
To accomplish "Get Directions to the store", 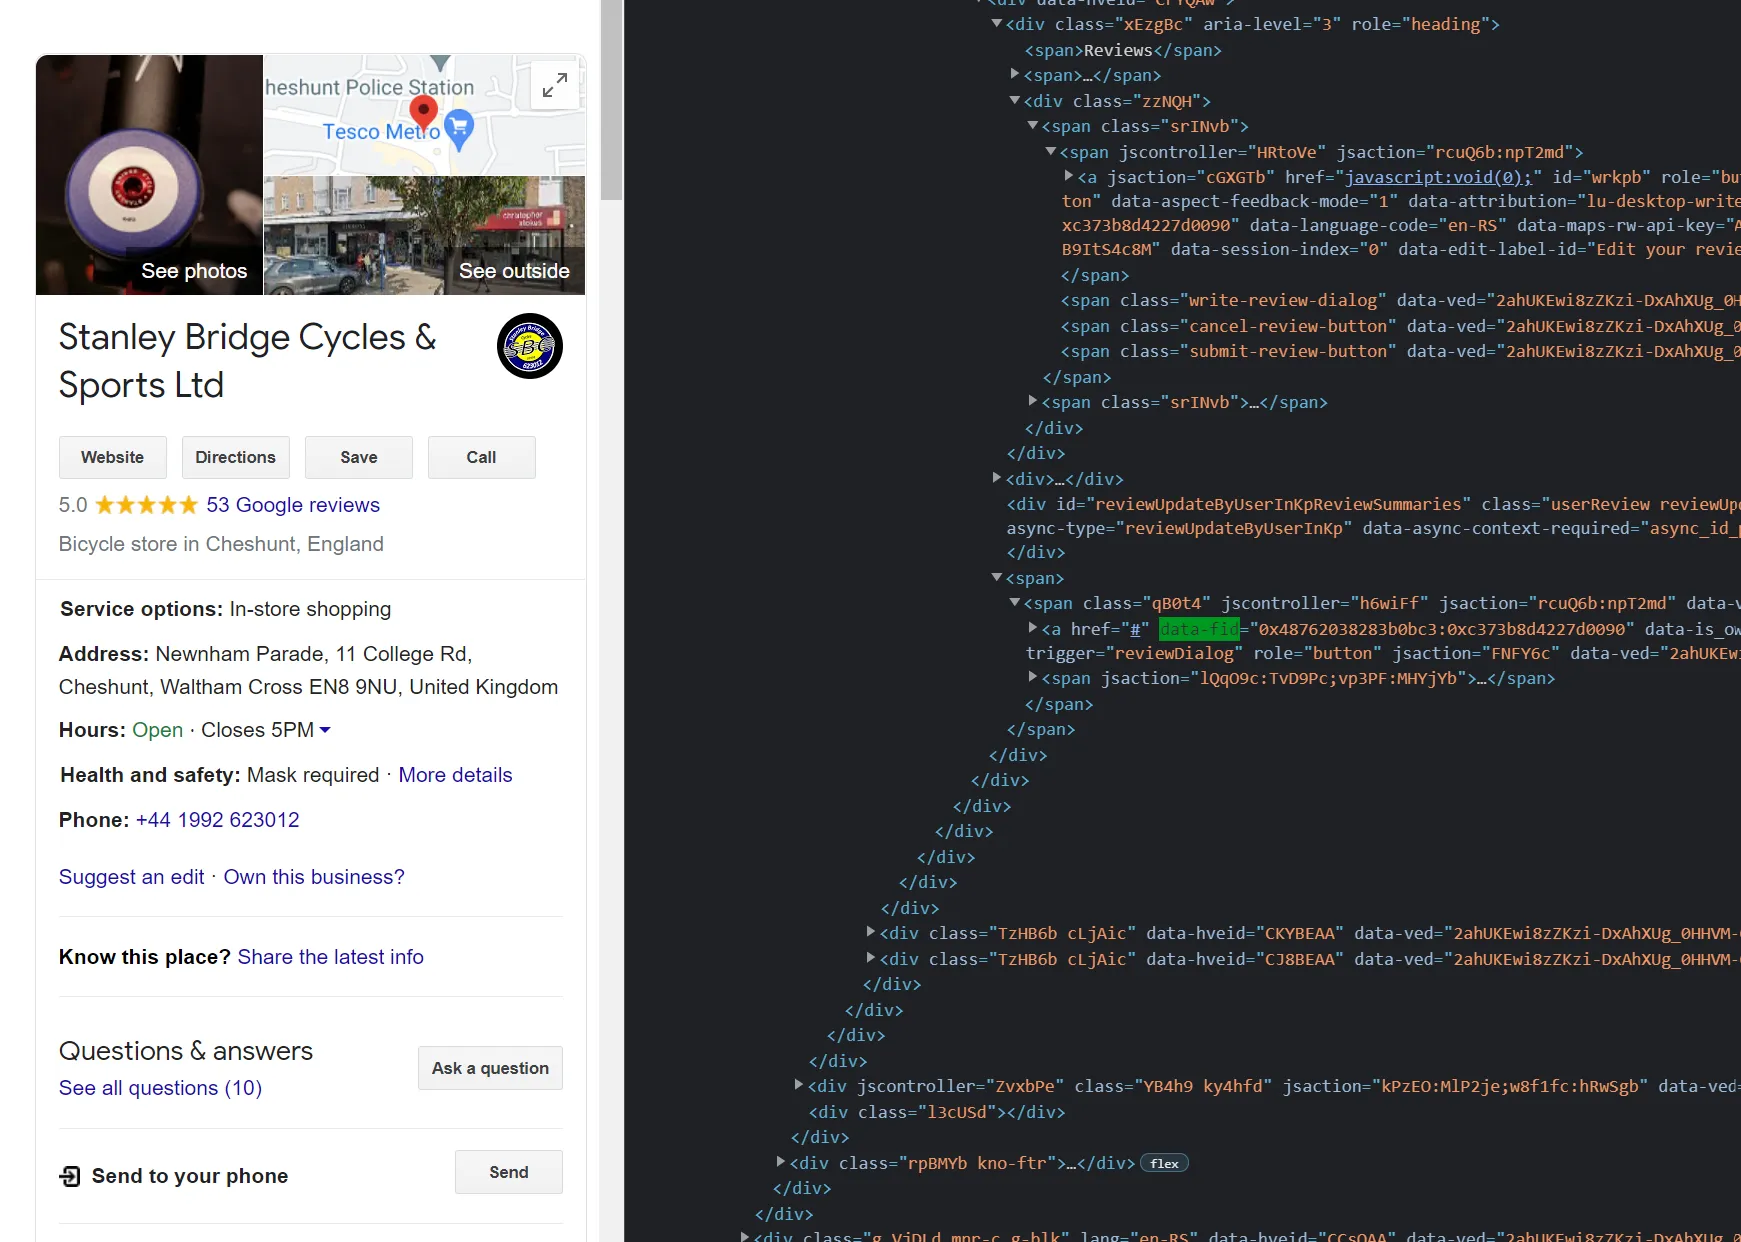I will pos(236,457).
